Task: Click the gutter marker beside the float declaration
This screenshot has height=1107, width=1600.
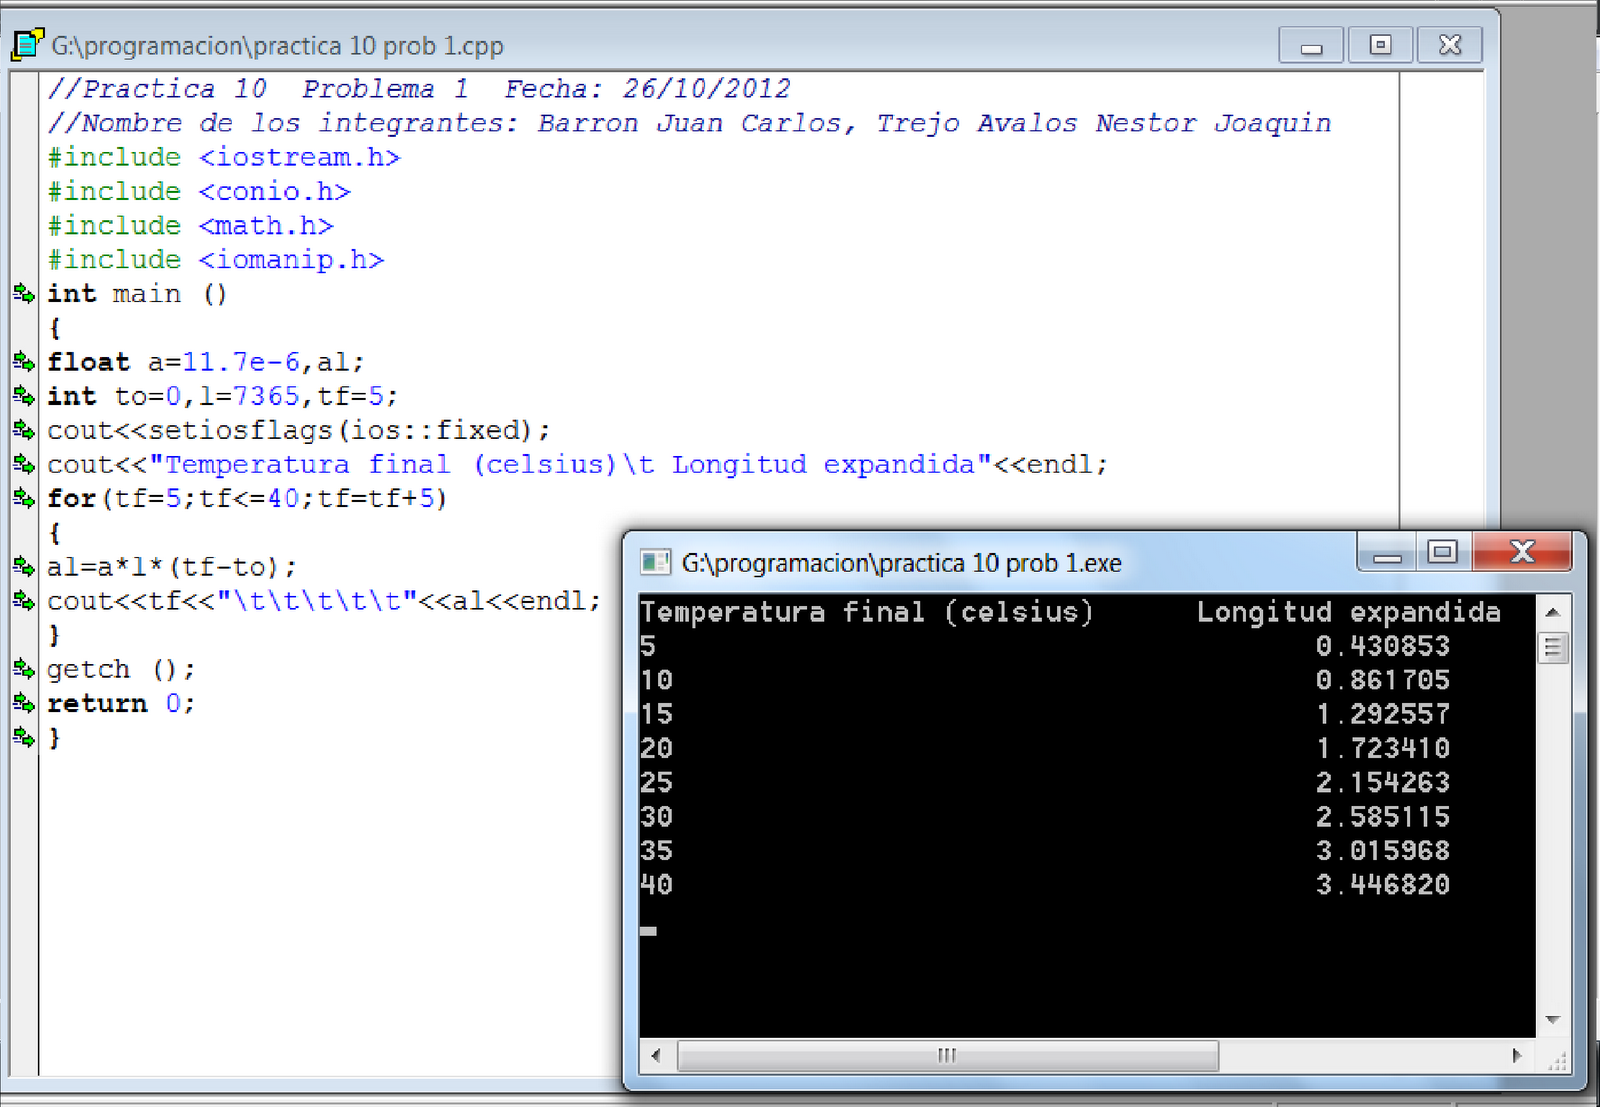Action: (25, 361)
